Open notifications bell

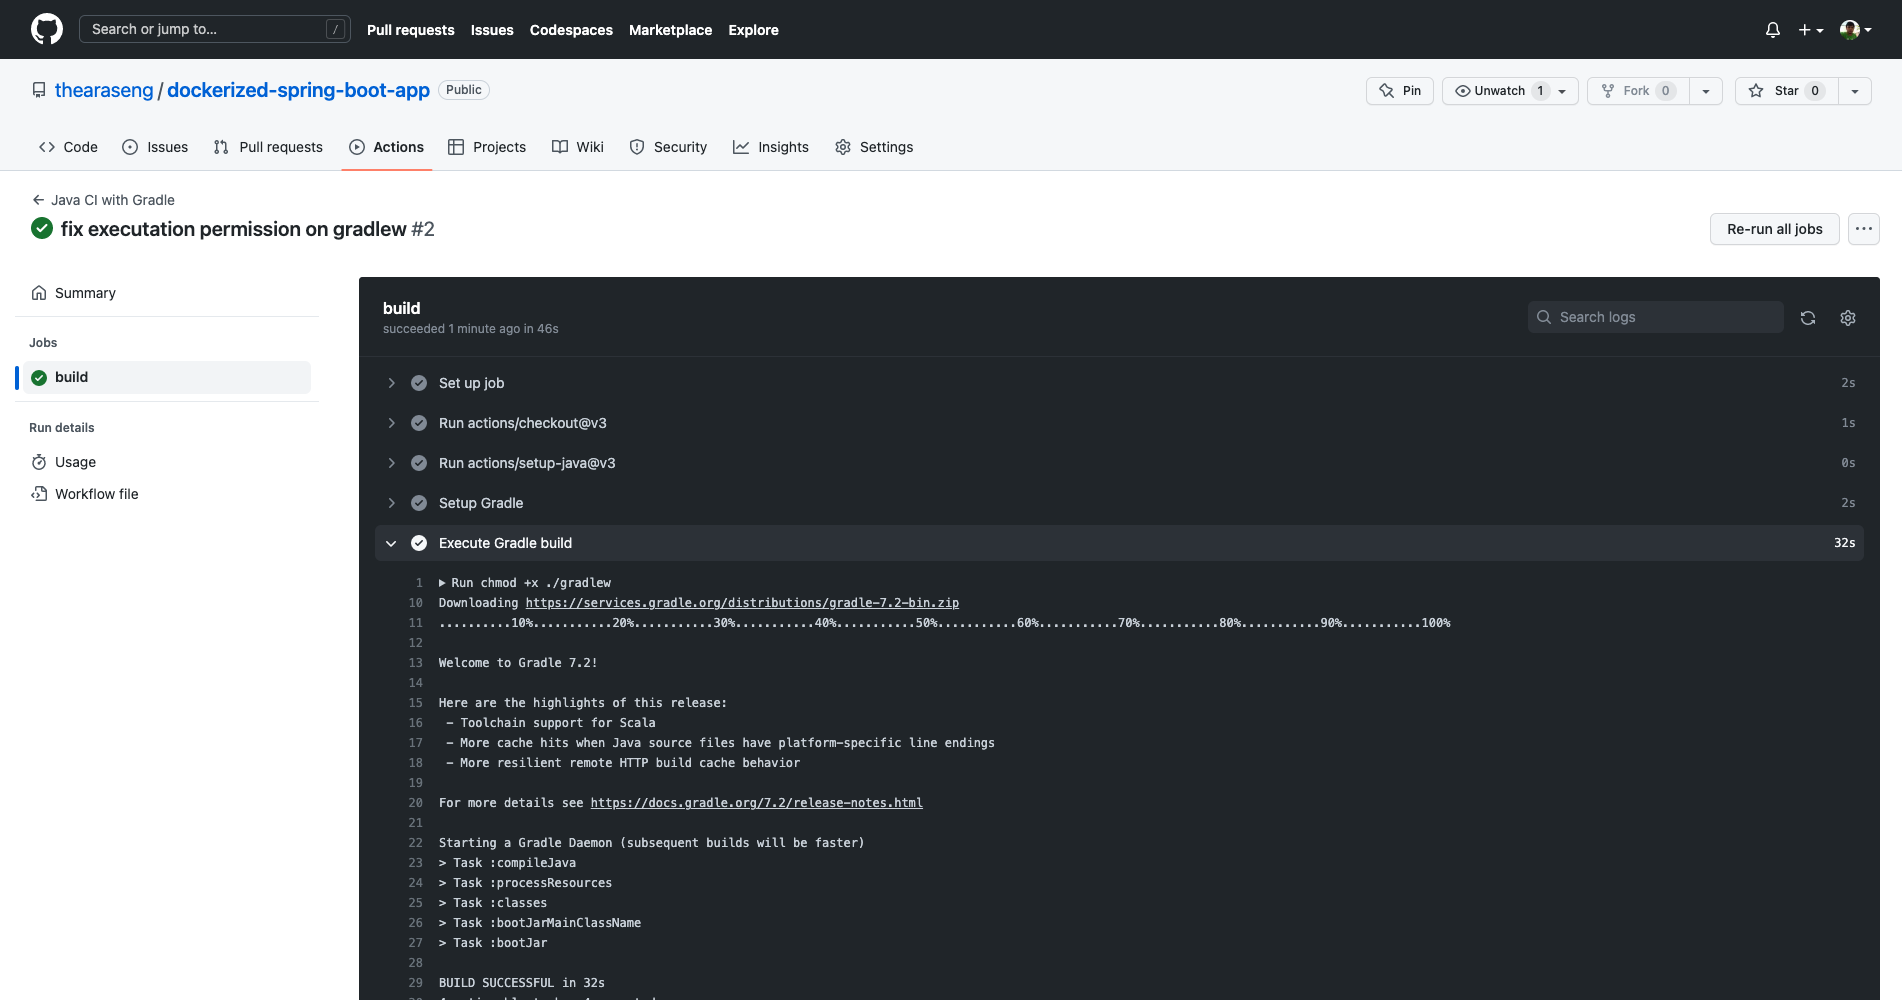(1773, 30)
